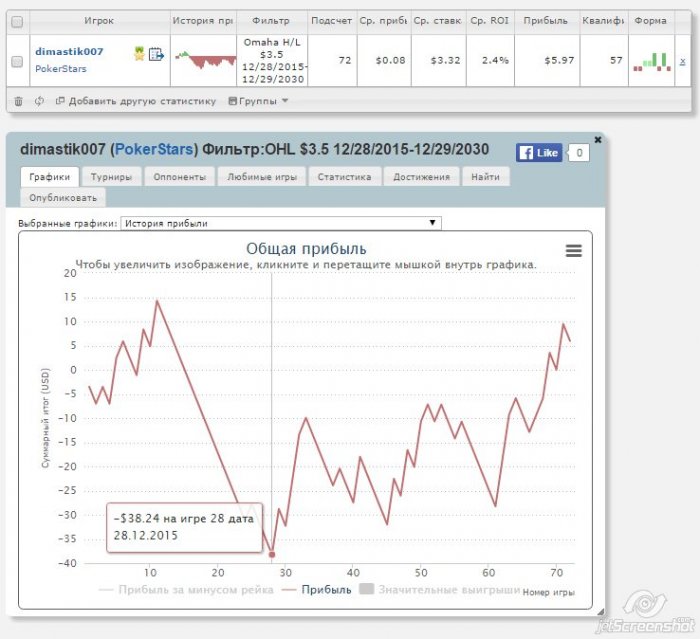
Task: Toggle the Значительные выигрыши legend swatch
Action: tap(367, 589)
